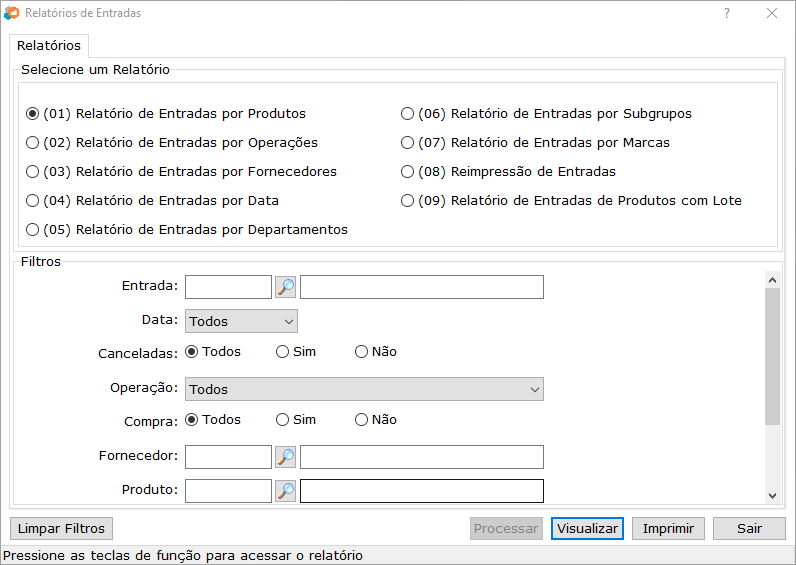The image size is (796, 565).
Task: Click the Produto search magnifier icon
Action: 286,491
